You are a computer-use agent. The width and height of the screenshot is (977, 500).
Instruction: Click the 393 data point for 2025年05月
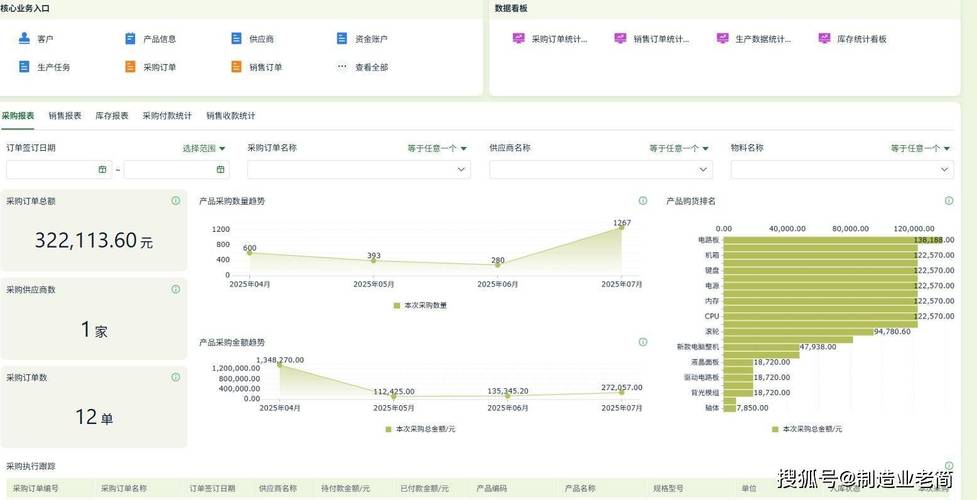click(x=374, y=260)
